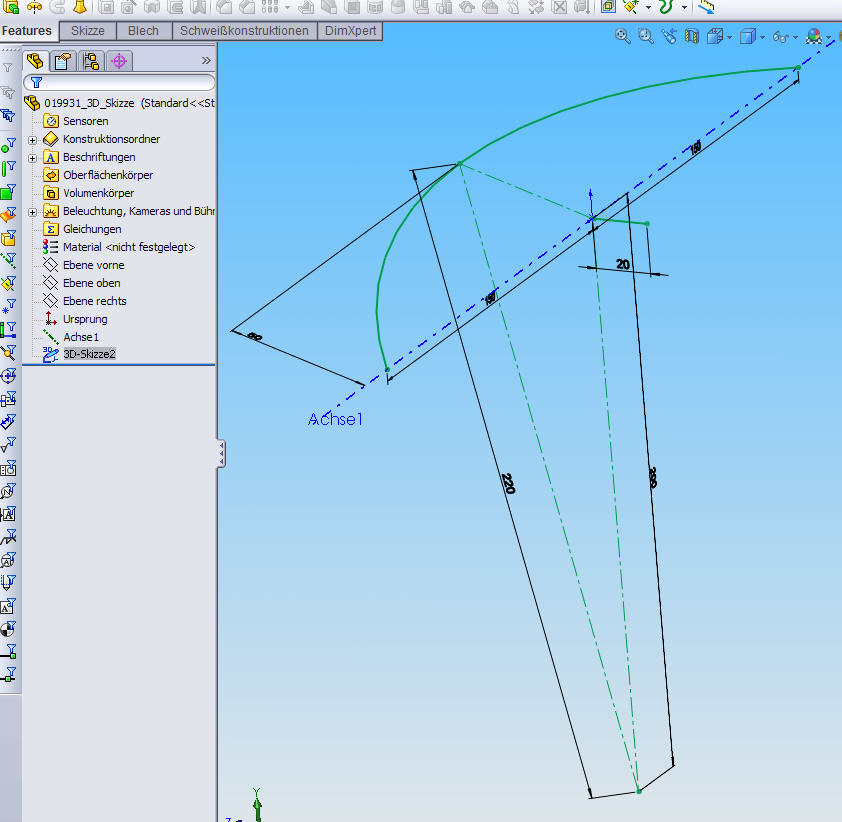Open the ConfigurationManager tab icon

pyautogui.click(x=91, y=61)
